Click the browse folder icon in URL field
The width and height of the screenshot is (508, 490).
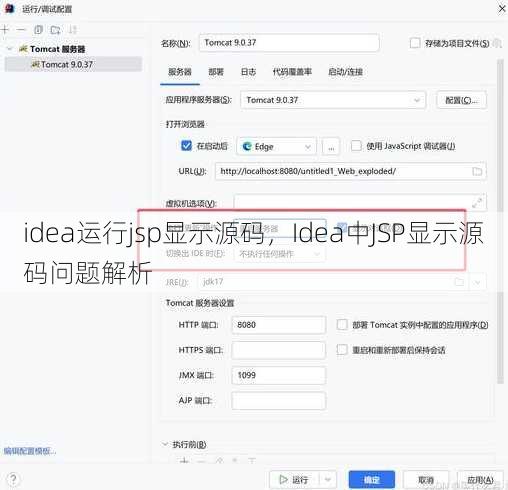(x=477, y=171)
